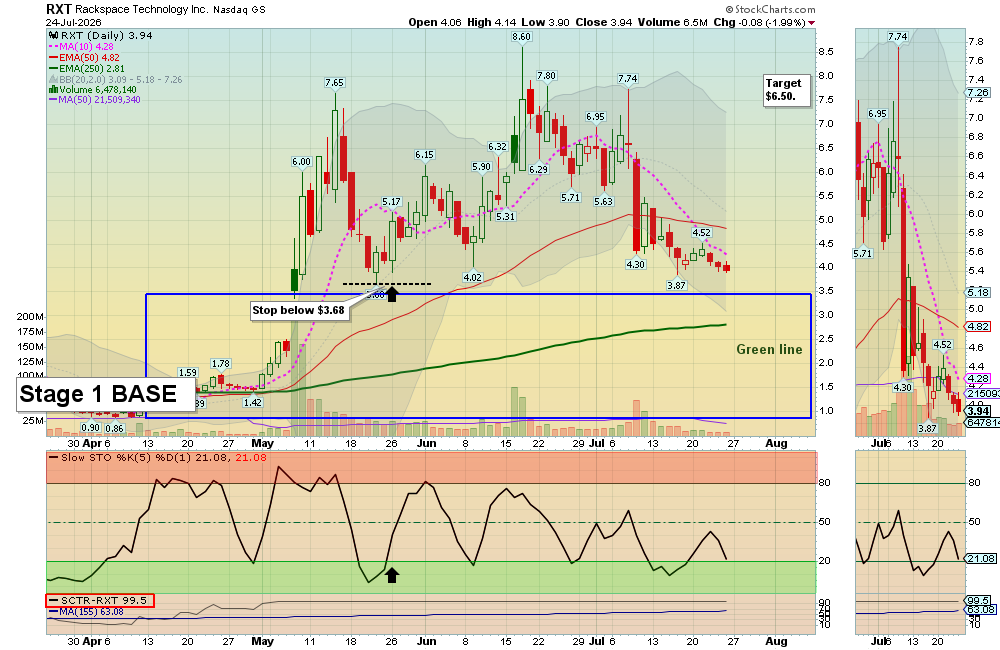Click the red down-triangle beside the Chg value
Viewport: 1000px width, 650px height.
[811, 23]
